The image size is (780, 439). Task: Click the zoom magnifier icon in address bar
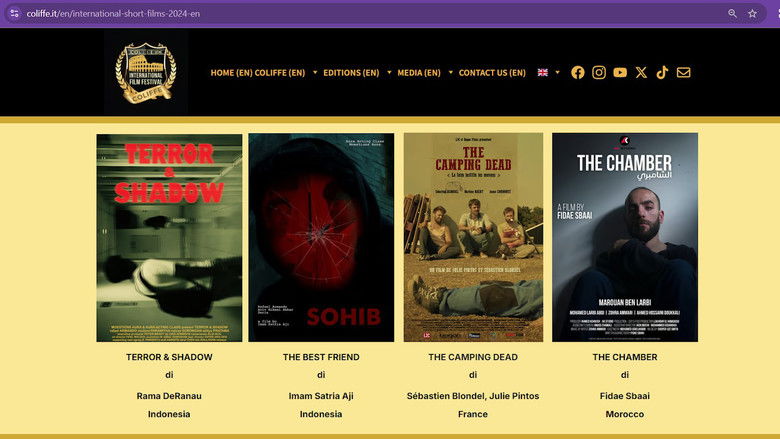point(732,14)
